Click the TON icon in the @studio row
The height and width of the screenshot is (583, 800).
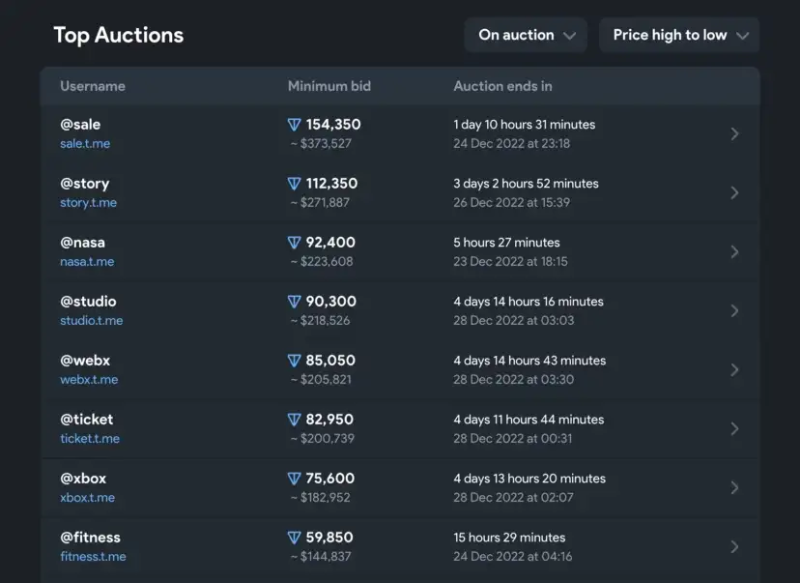[294, 302]
